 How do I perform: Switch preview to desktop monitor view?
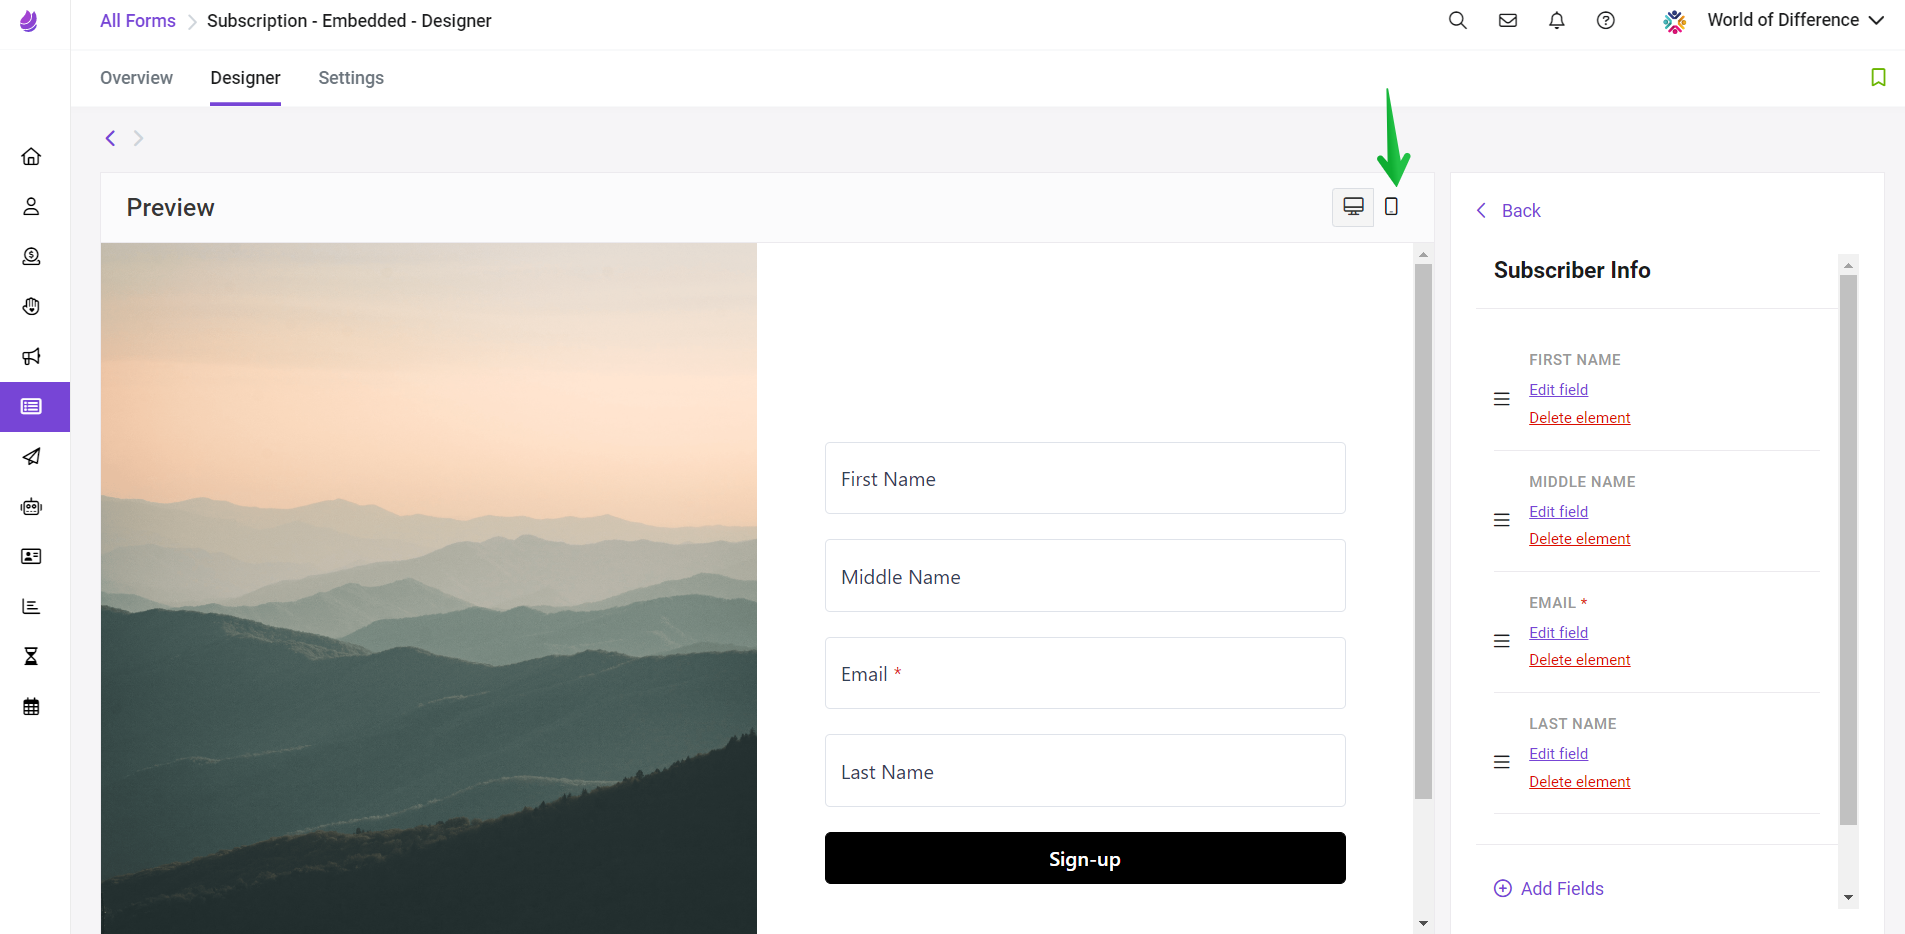(x=1353, y=207)
